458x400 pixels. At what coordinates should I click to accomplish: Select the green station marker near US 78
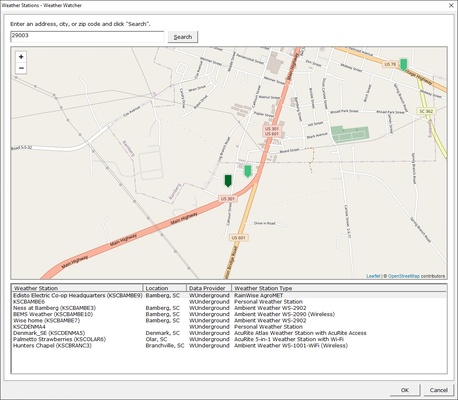(404, 65)
